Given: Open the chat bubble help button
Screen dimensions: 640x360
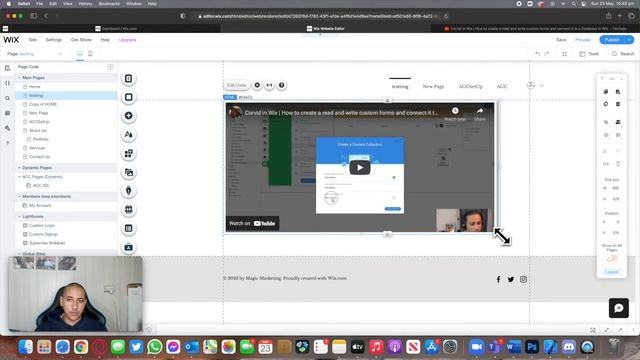Looking at the screenshot, I should [x=619, y=308].
